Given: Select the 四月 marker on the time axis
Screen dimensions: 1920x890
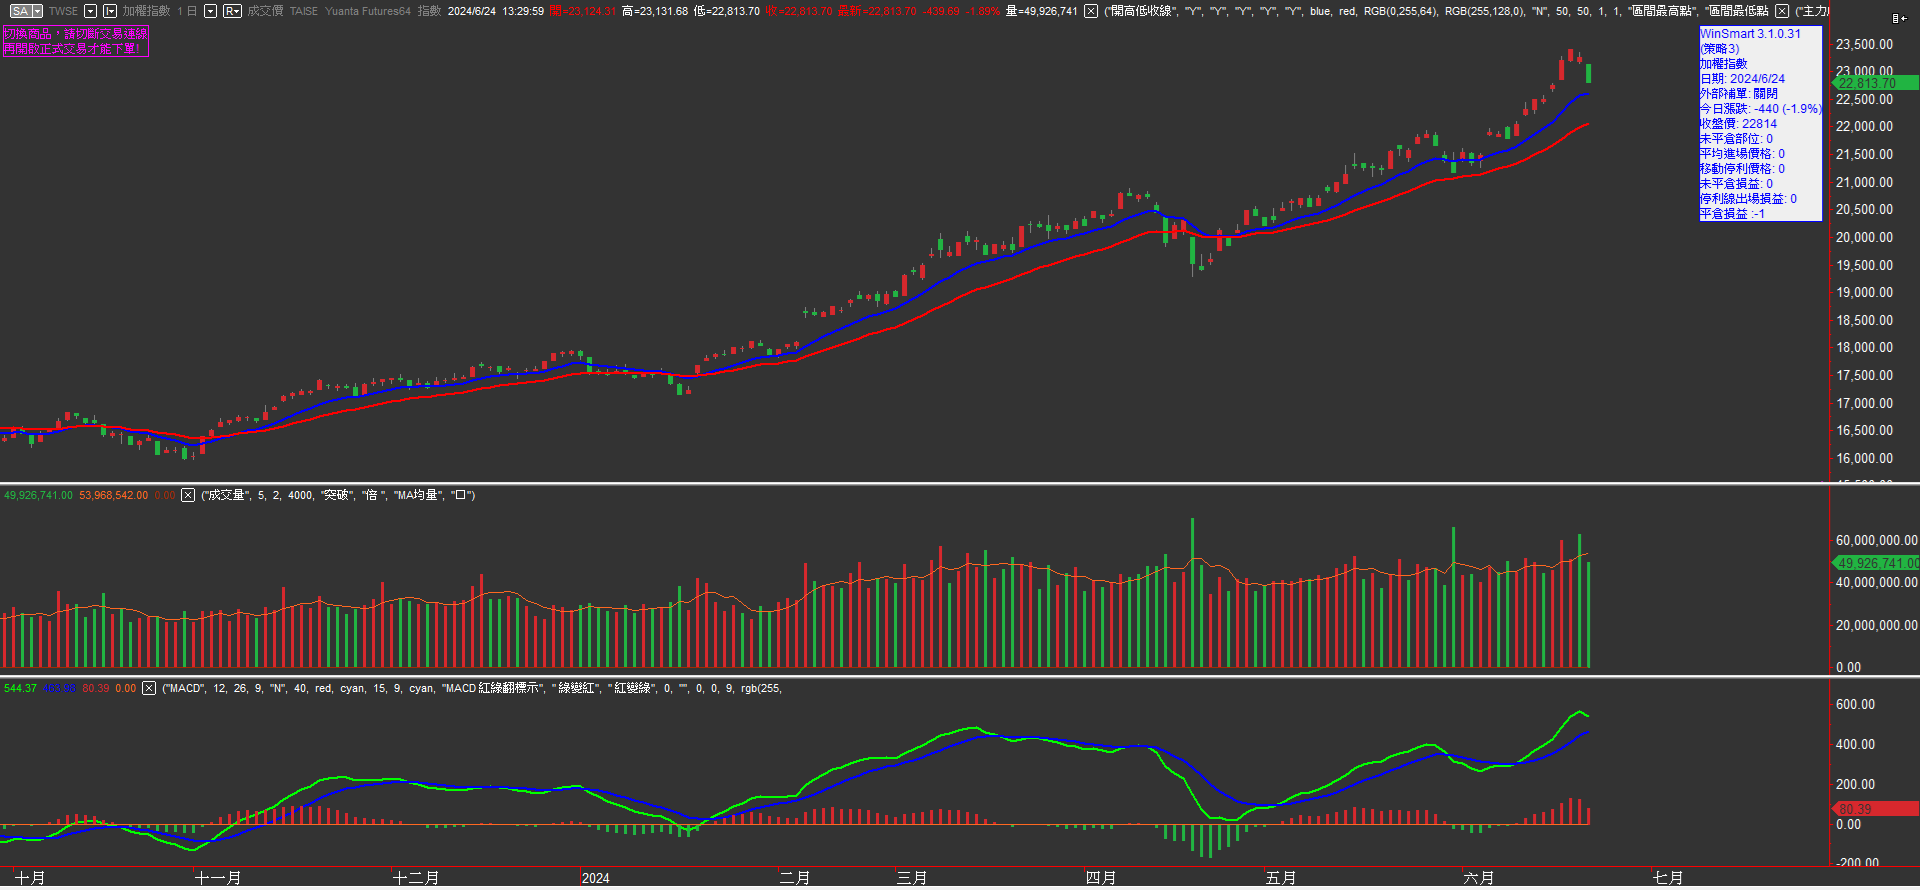Looking at the screenshot, I should click(1101, 878).
